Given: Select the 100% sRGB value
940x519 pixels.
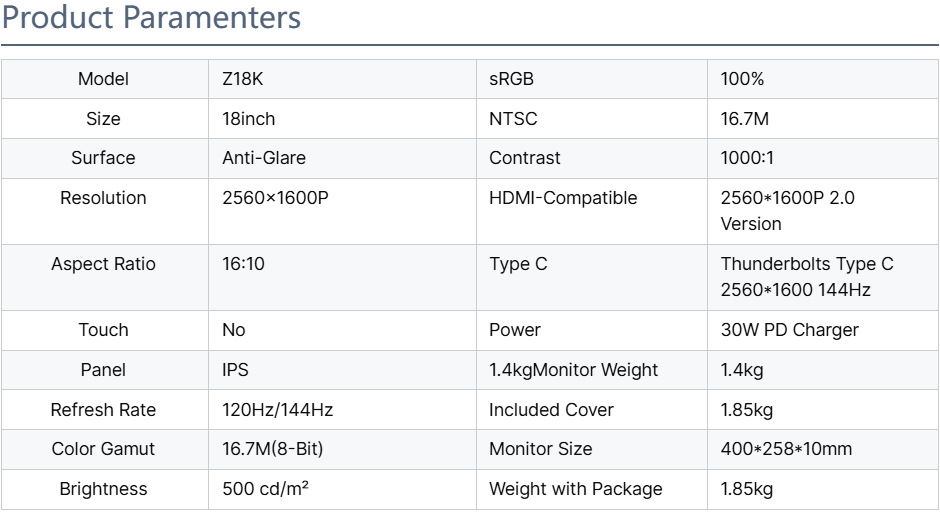Looking at the screenshot, I should coord(742,79).
